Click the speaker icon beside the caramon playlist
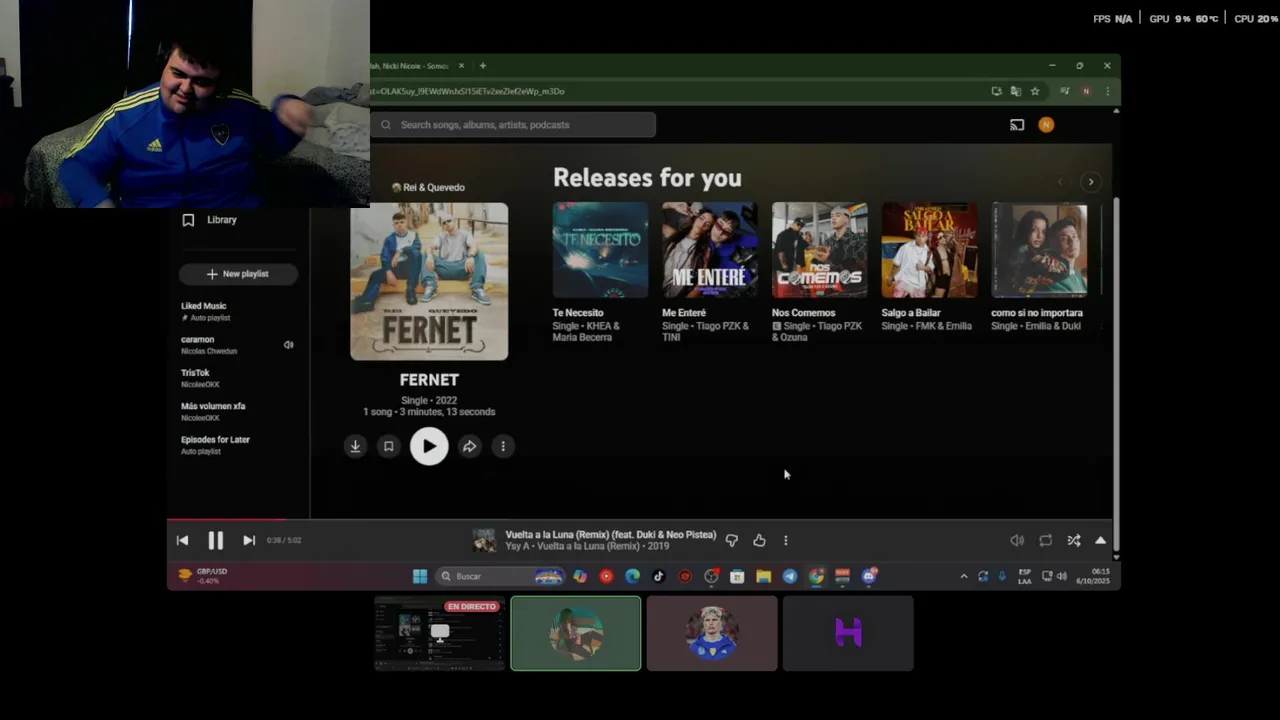 [288, 345]
